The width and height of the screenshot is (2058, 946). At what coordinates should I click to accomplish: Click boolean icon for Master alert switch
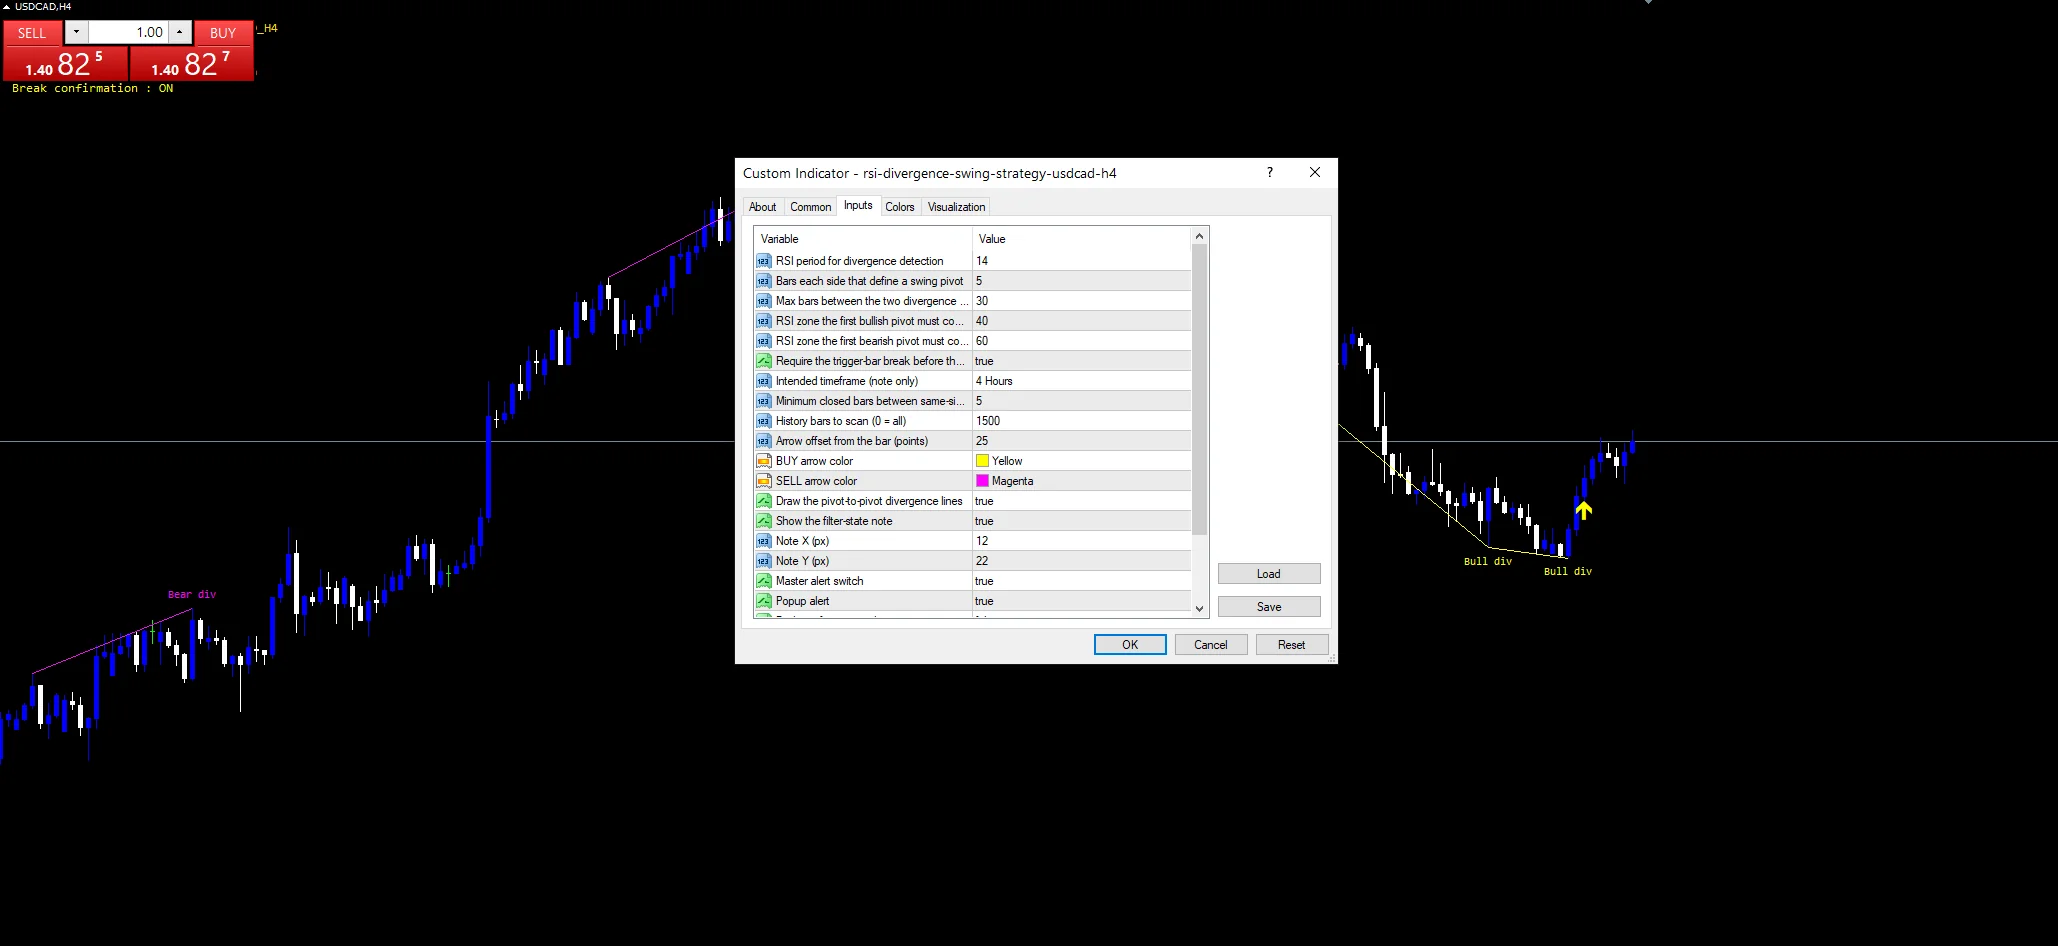[764, 581]
